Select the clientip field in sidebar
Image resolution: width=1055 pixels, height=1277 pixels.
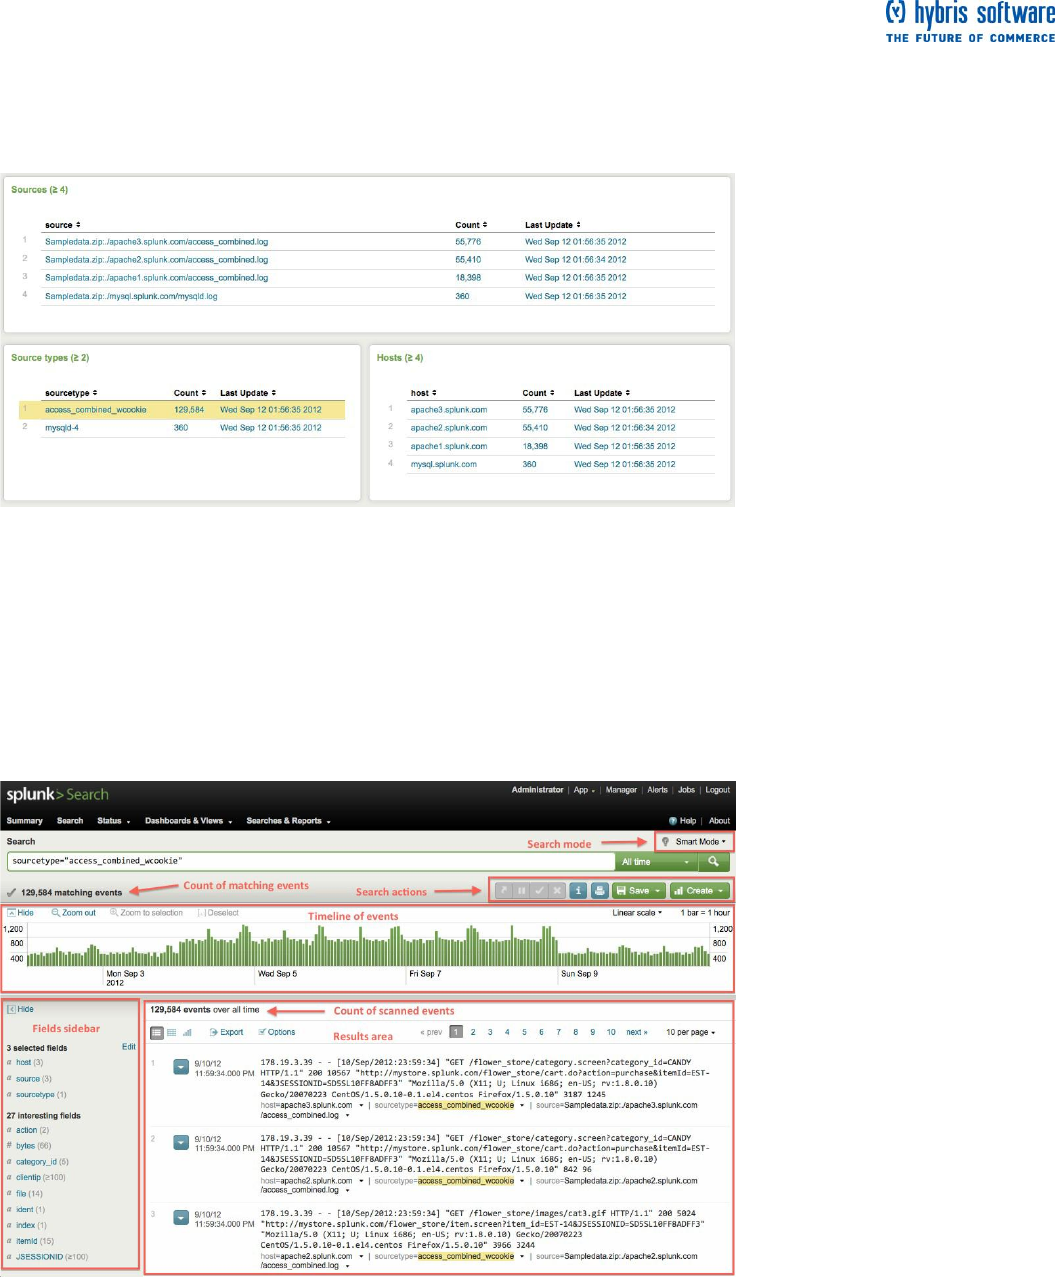pos(28,1177)
